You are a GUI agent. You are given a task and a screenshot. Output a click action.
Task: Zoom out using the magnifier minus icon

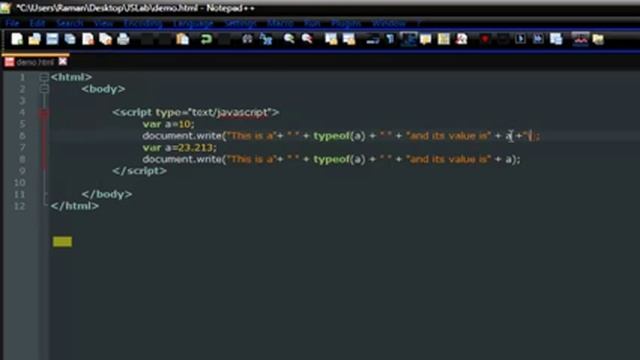coord(307,39)
